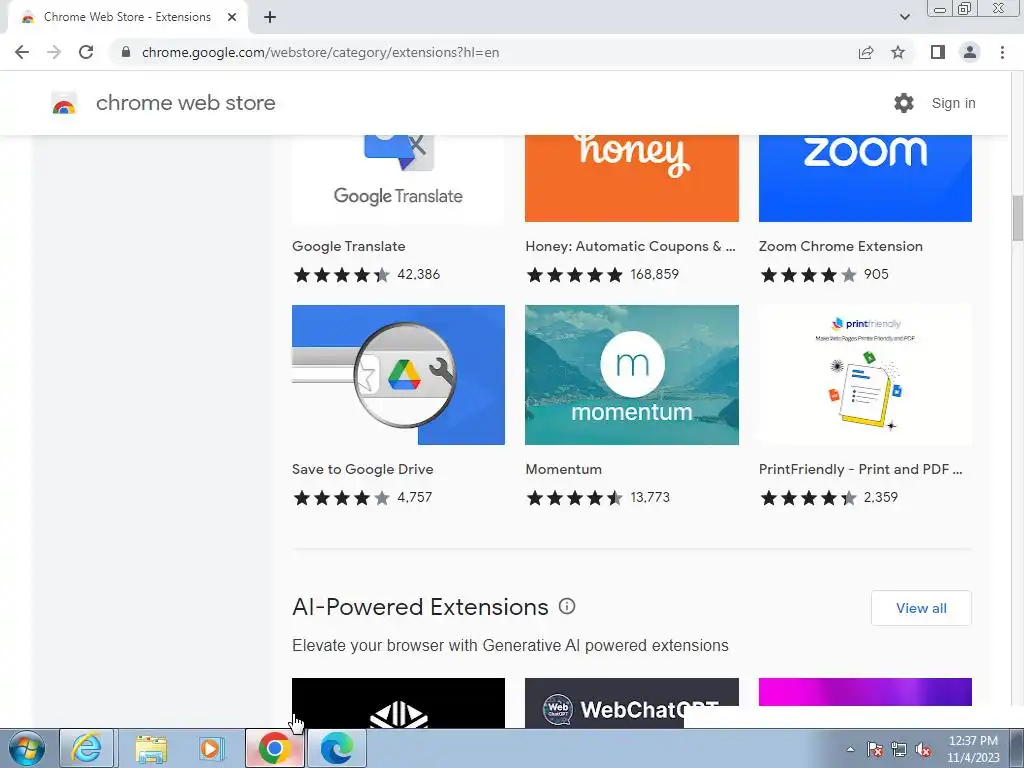This screenshot has width=1024, height=768.
Task: Show hidden system tray icons
Action: (x=850, y=749)
